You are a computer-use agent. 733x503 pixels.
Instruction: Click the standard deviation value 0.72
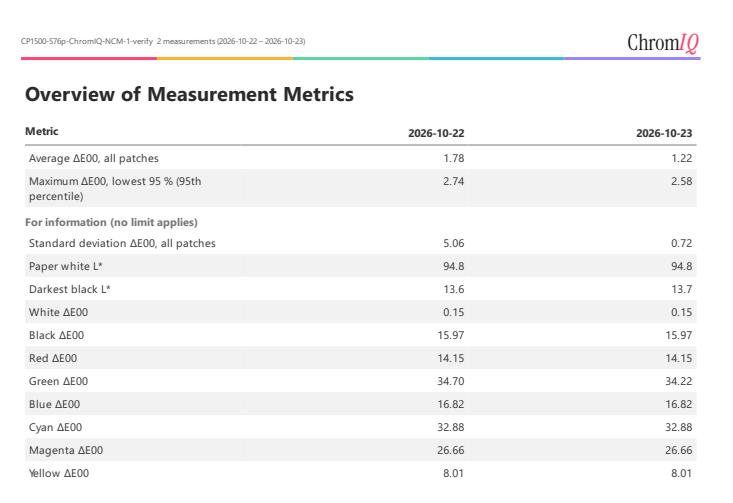coord(682,244)
